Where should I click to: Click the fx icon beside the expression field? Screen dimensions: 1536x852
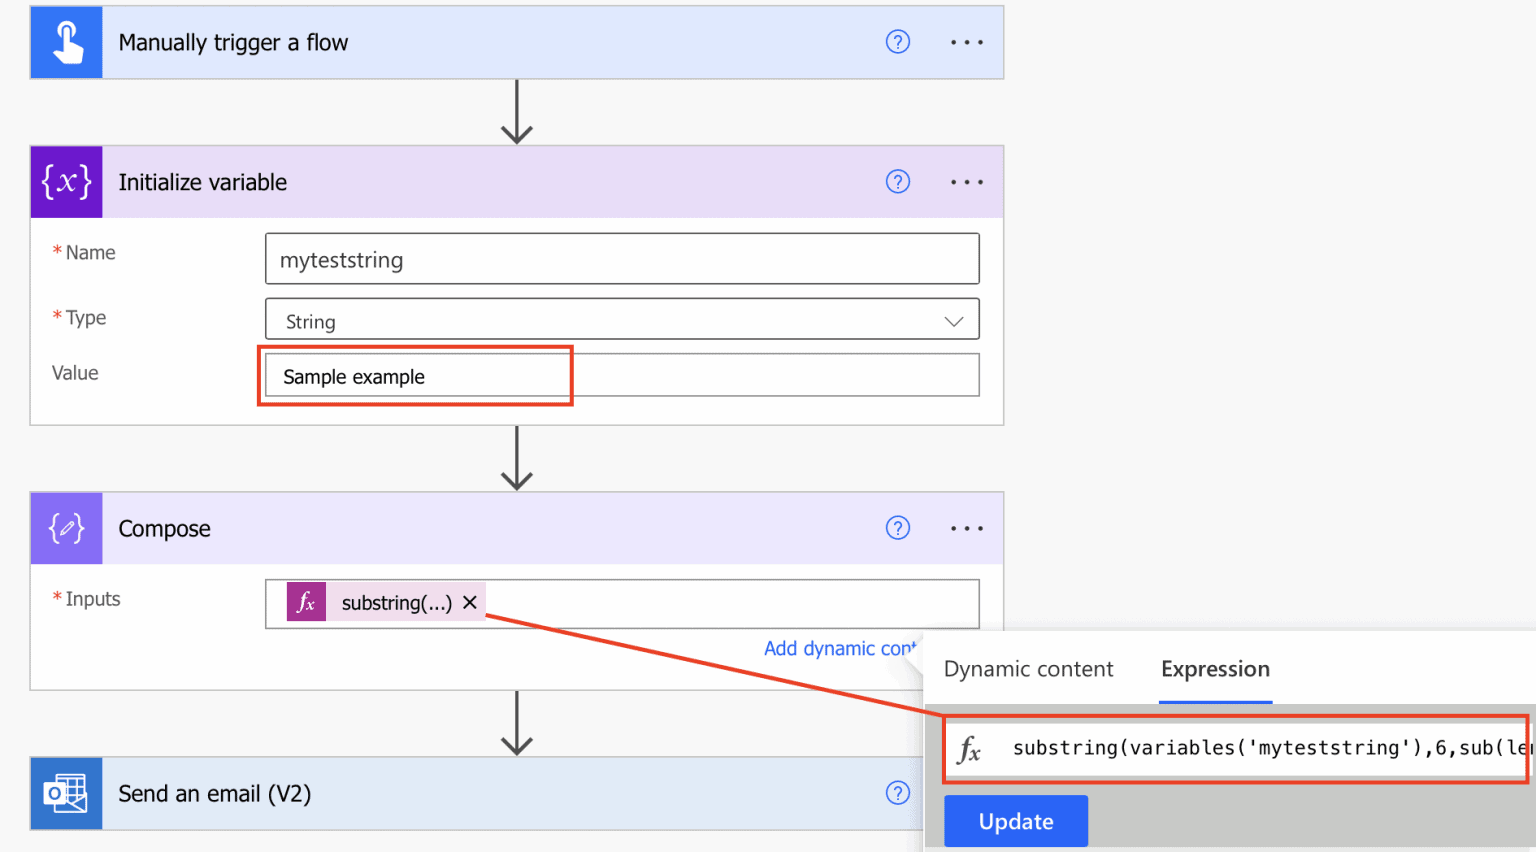pos(971,748)
